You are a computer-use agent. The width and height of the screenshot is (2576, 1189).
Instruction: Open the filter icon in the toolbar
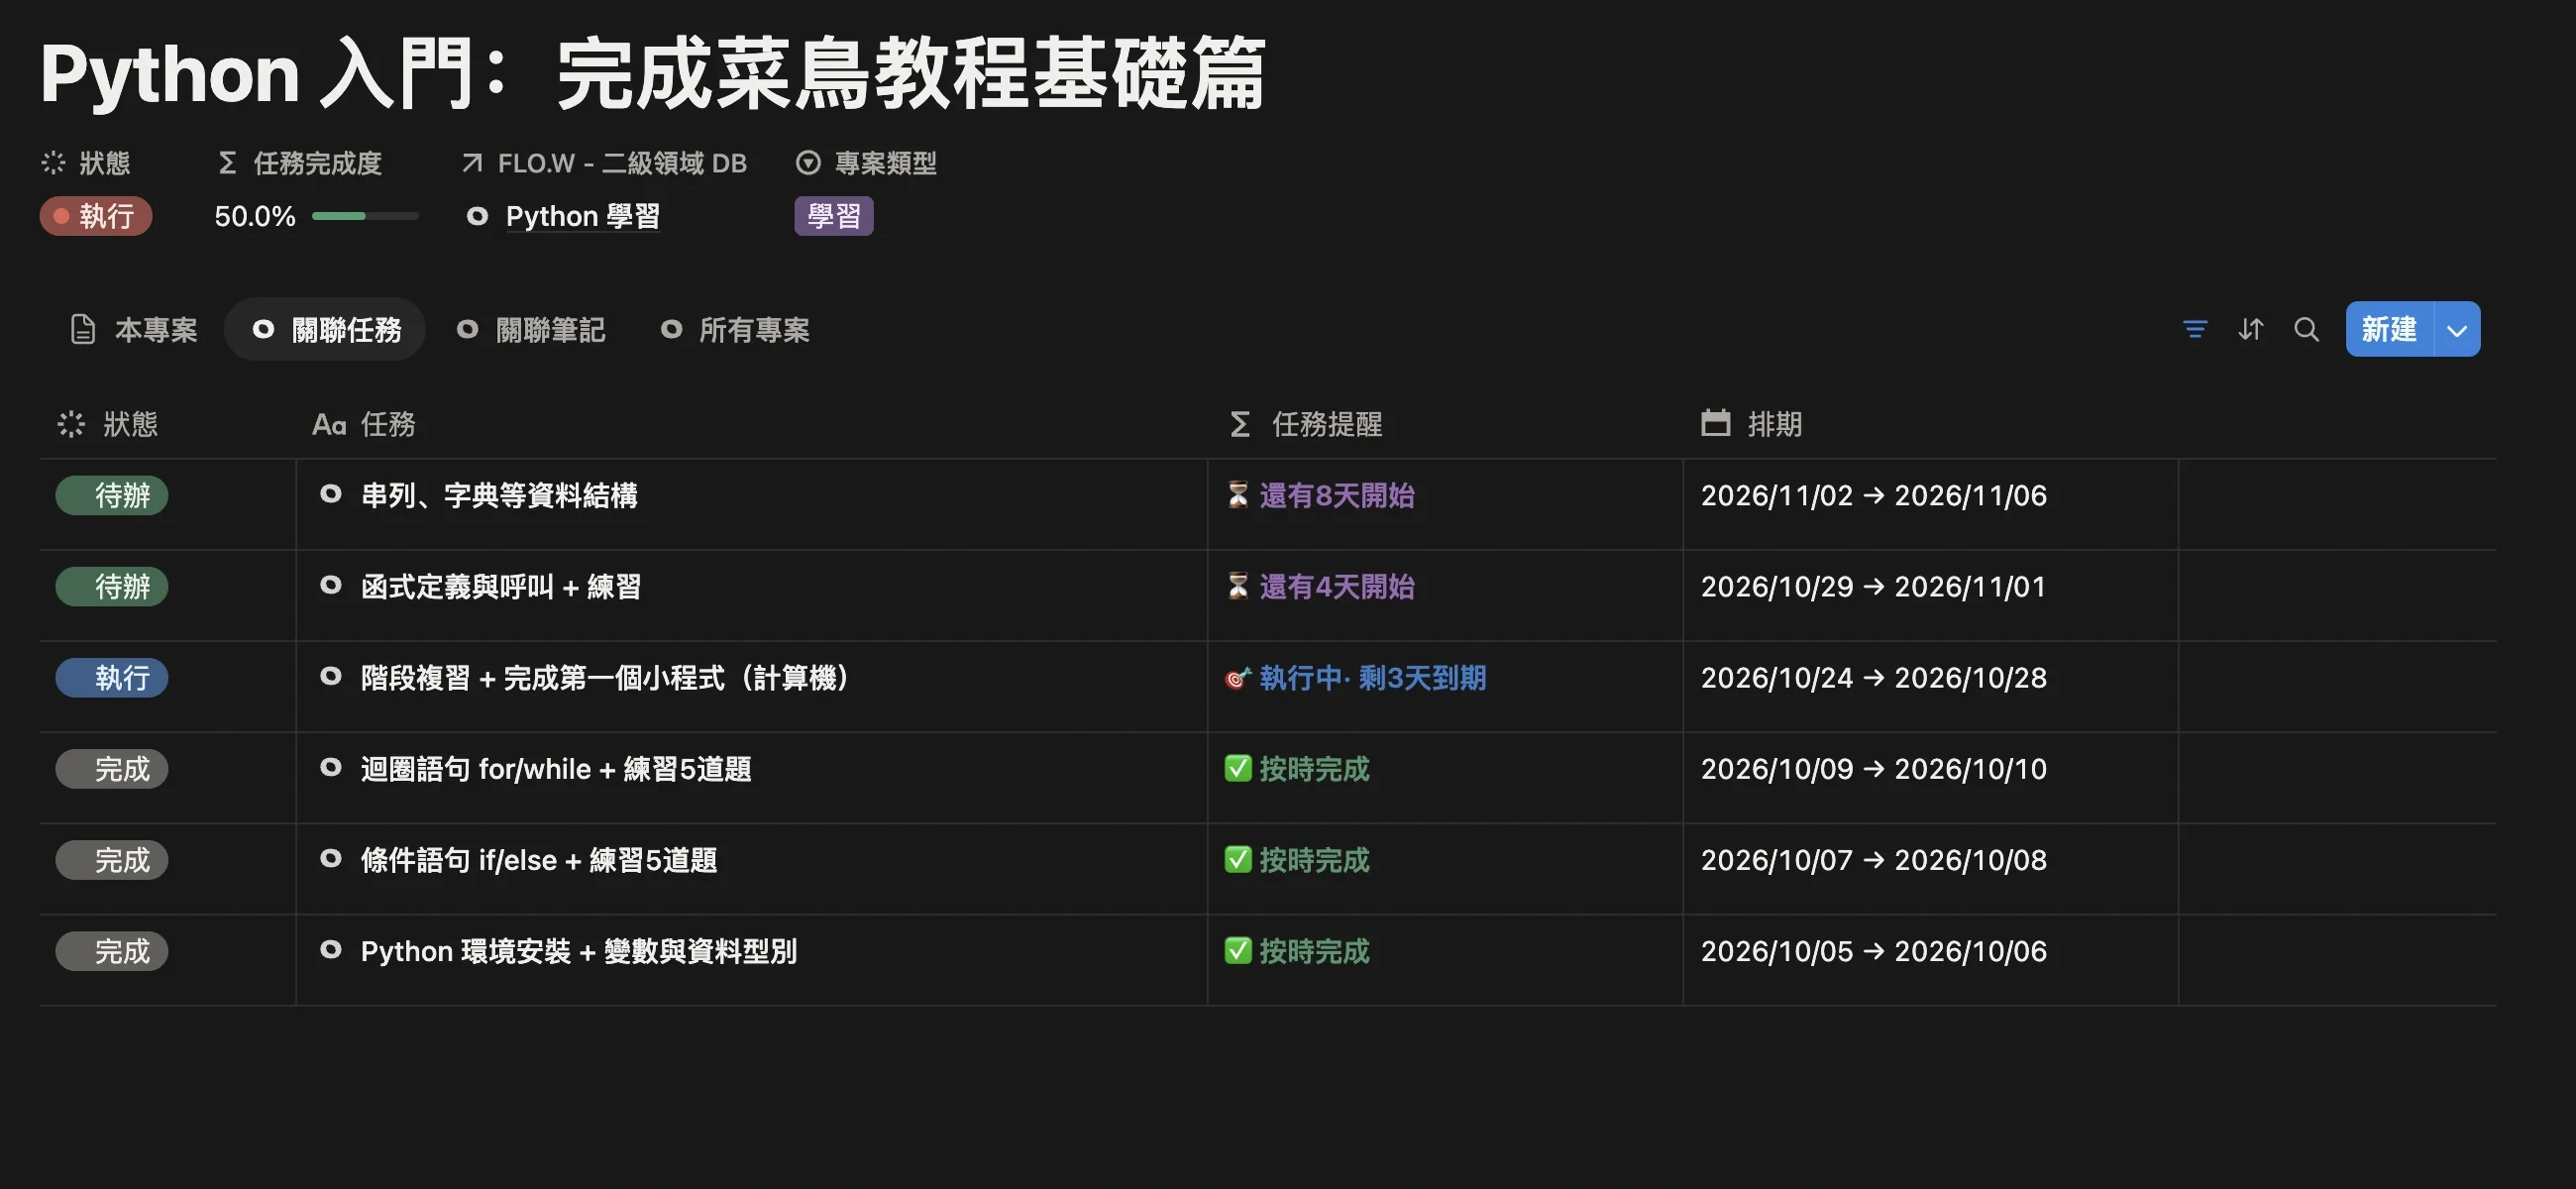click(2194, 329)
